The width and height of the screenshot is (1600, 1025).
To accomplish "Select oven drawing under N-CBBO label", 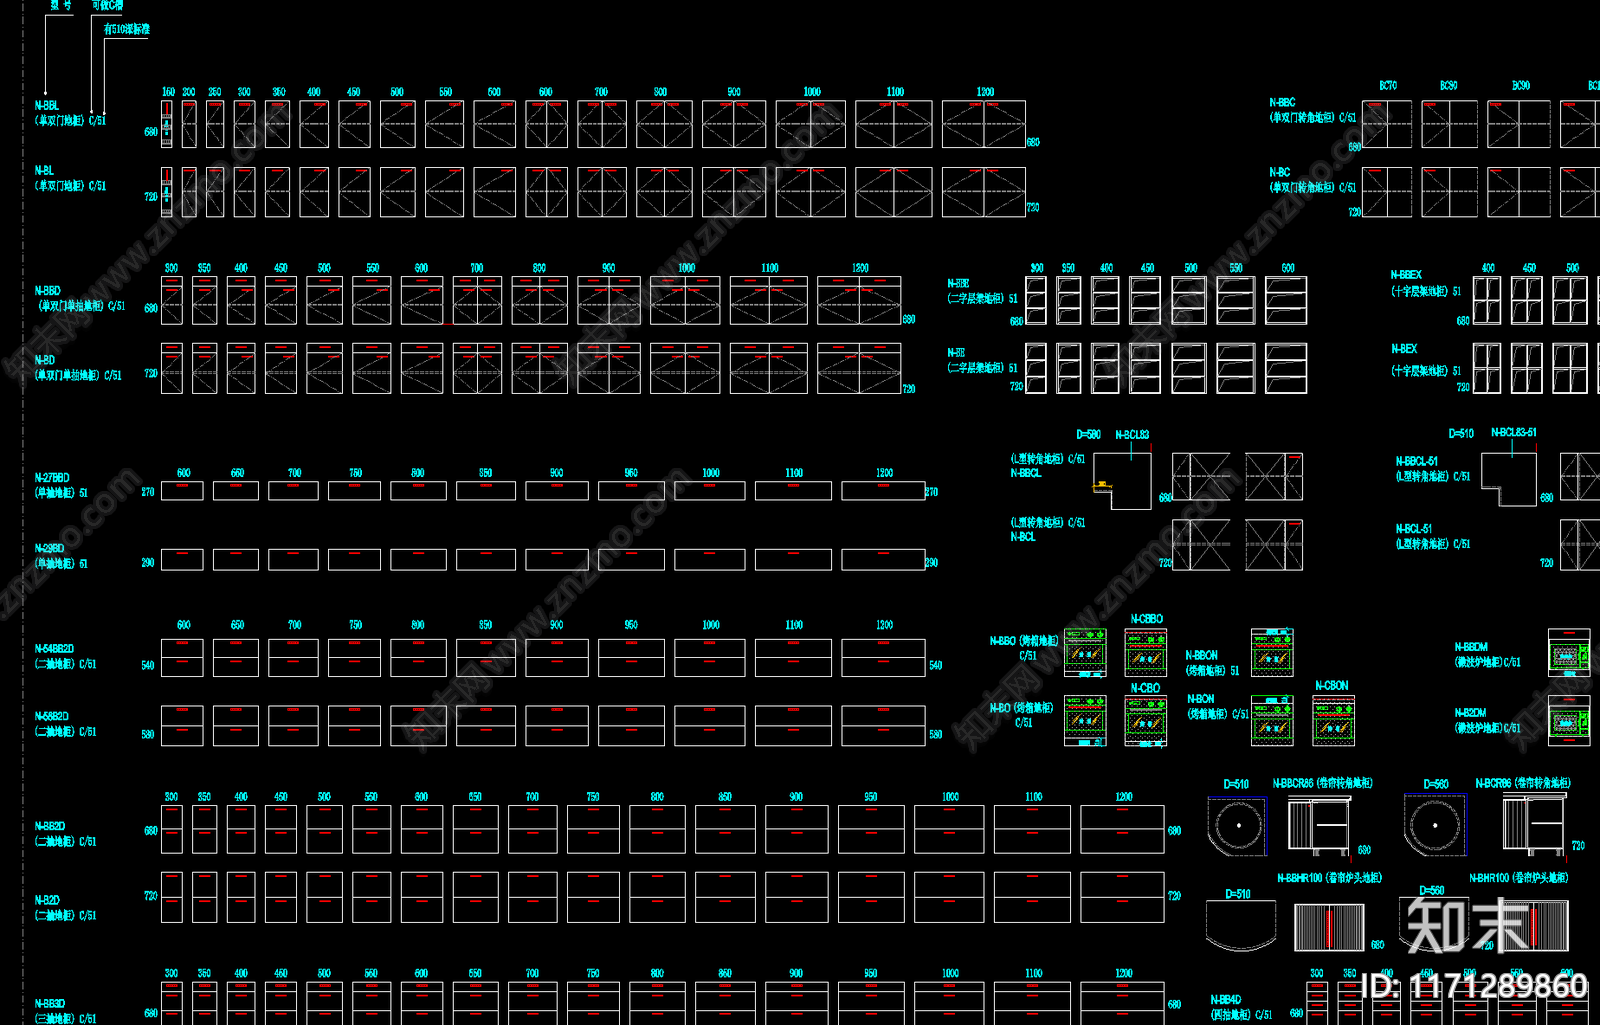I will 1146,652.
